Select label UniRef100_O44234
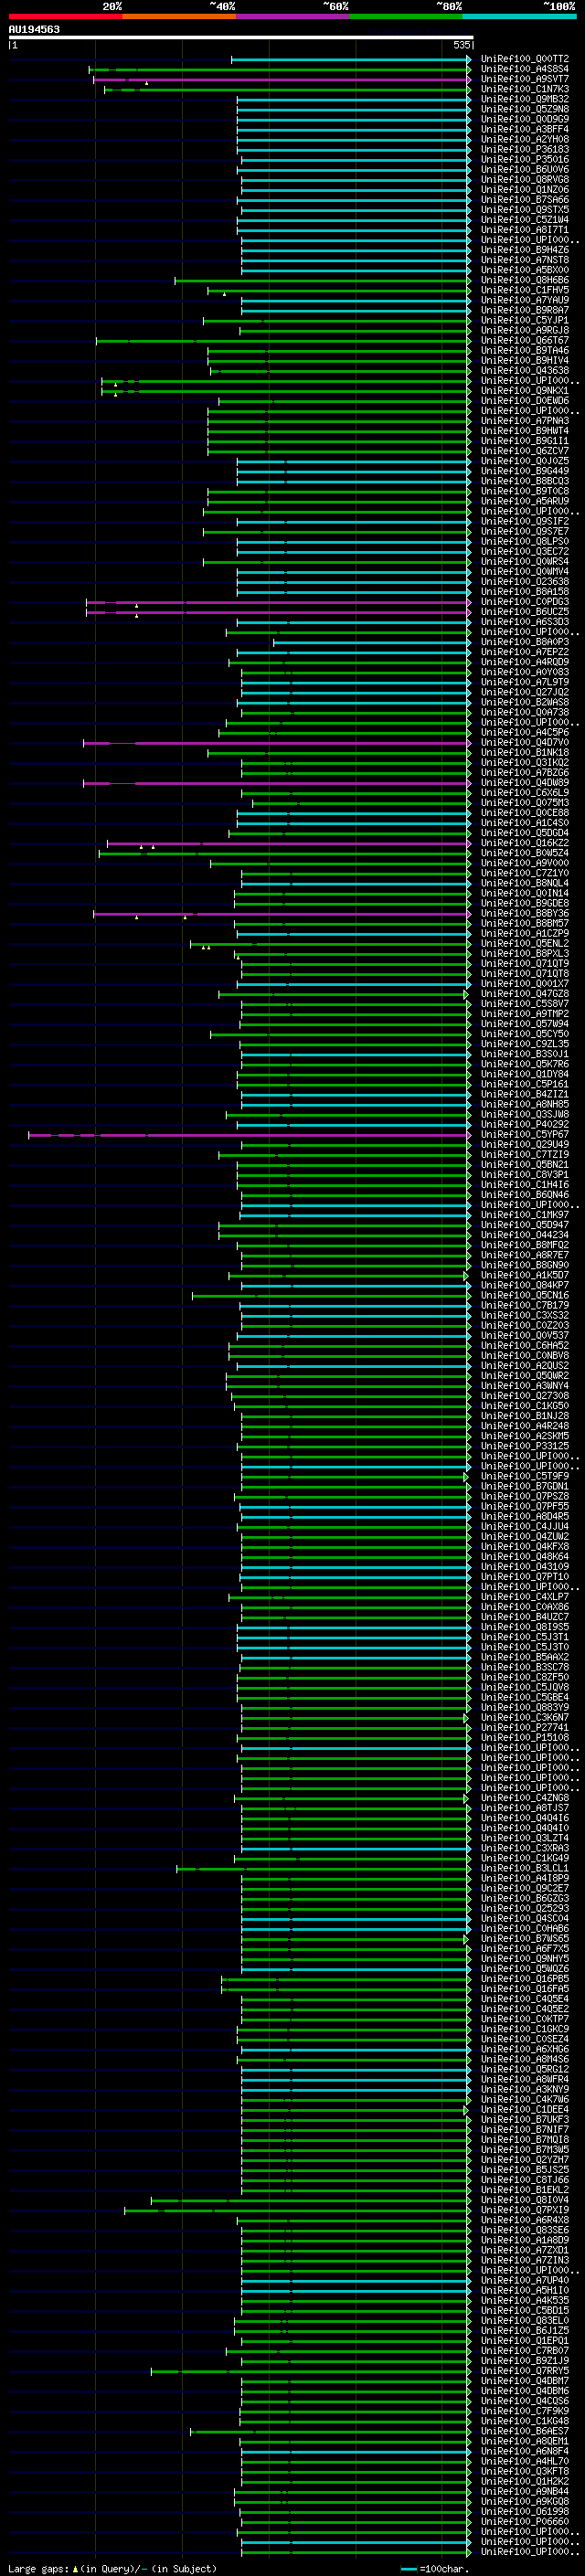585x2576 pixels. 525,1235
